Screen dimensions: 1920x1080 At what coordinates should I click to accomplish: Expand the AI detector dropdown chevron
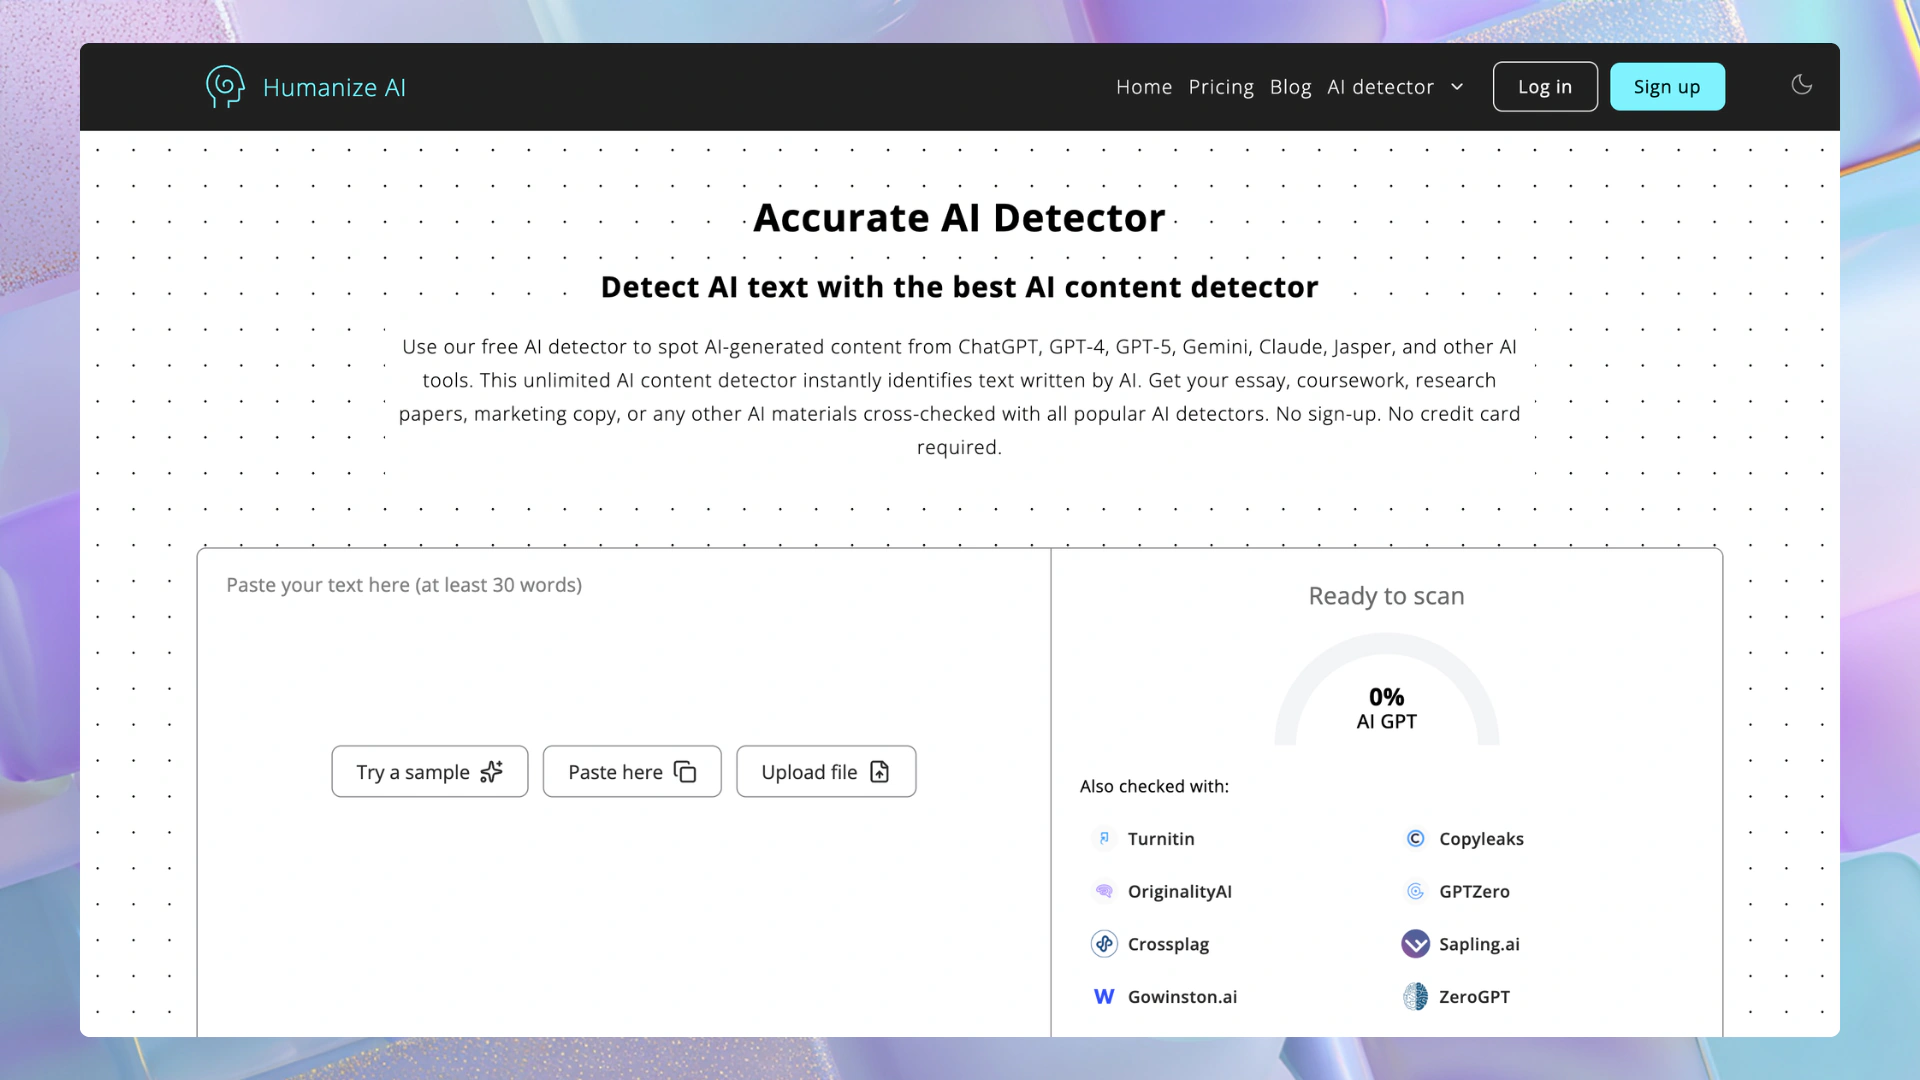1457,87
